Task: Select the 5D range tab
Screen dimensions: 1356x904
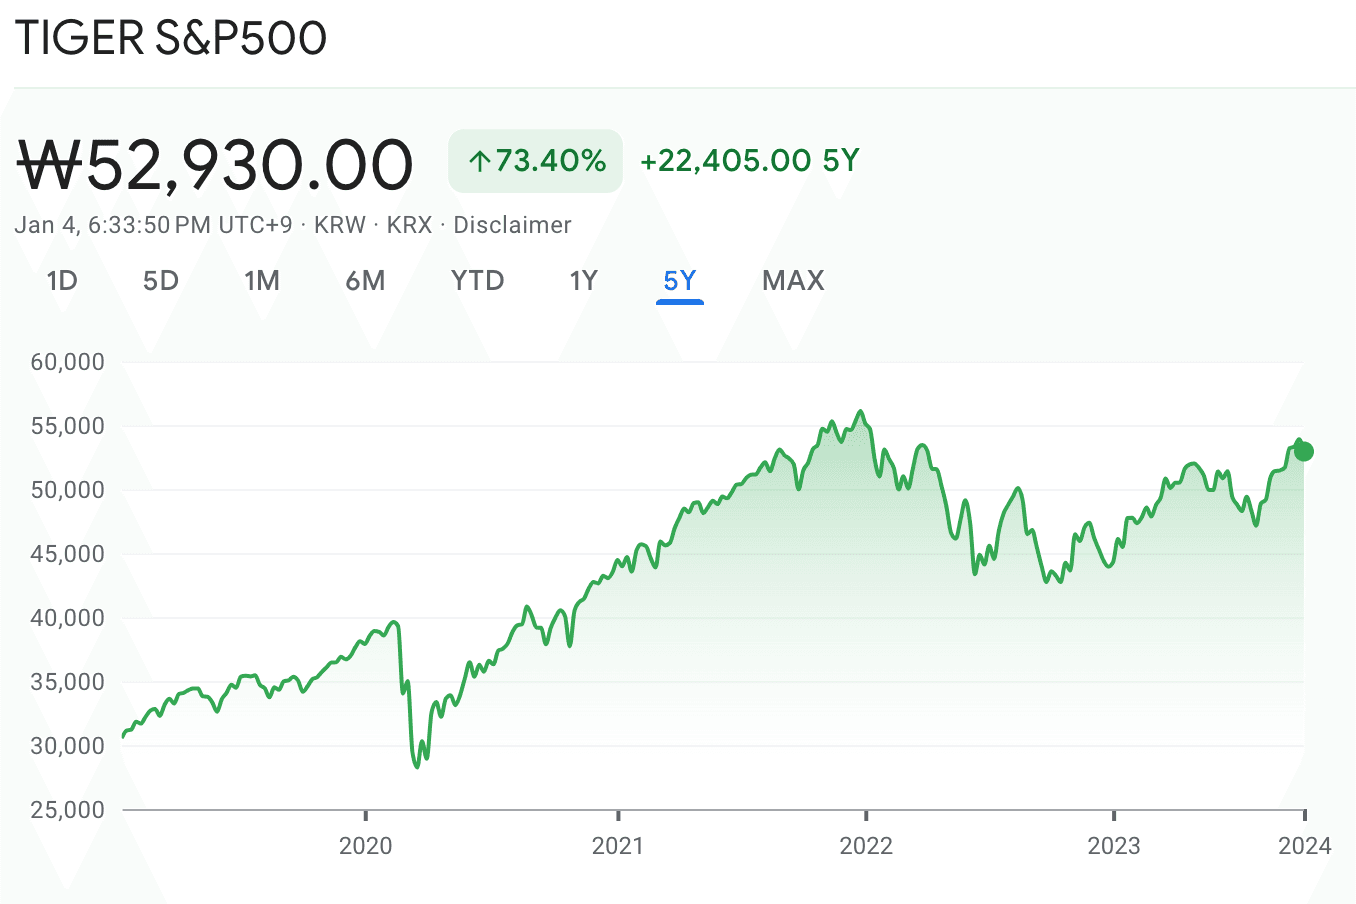Action: (160, 281)
